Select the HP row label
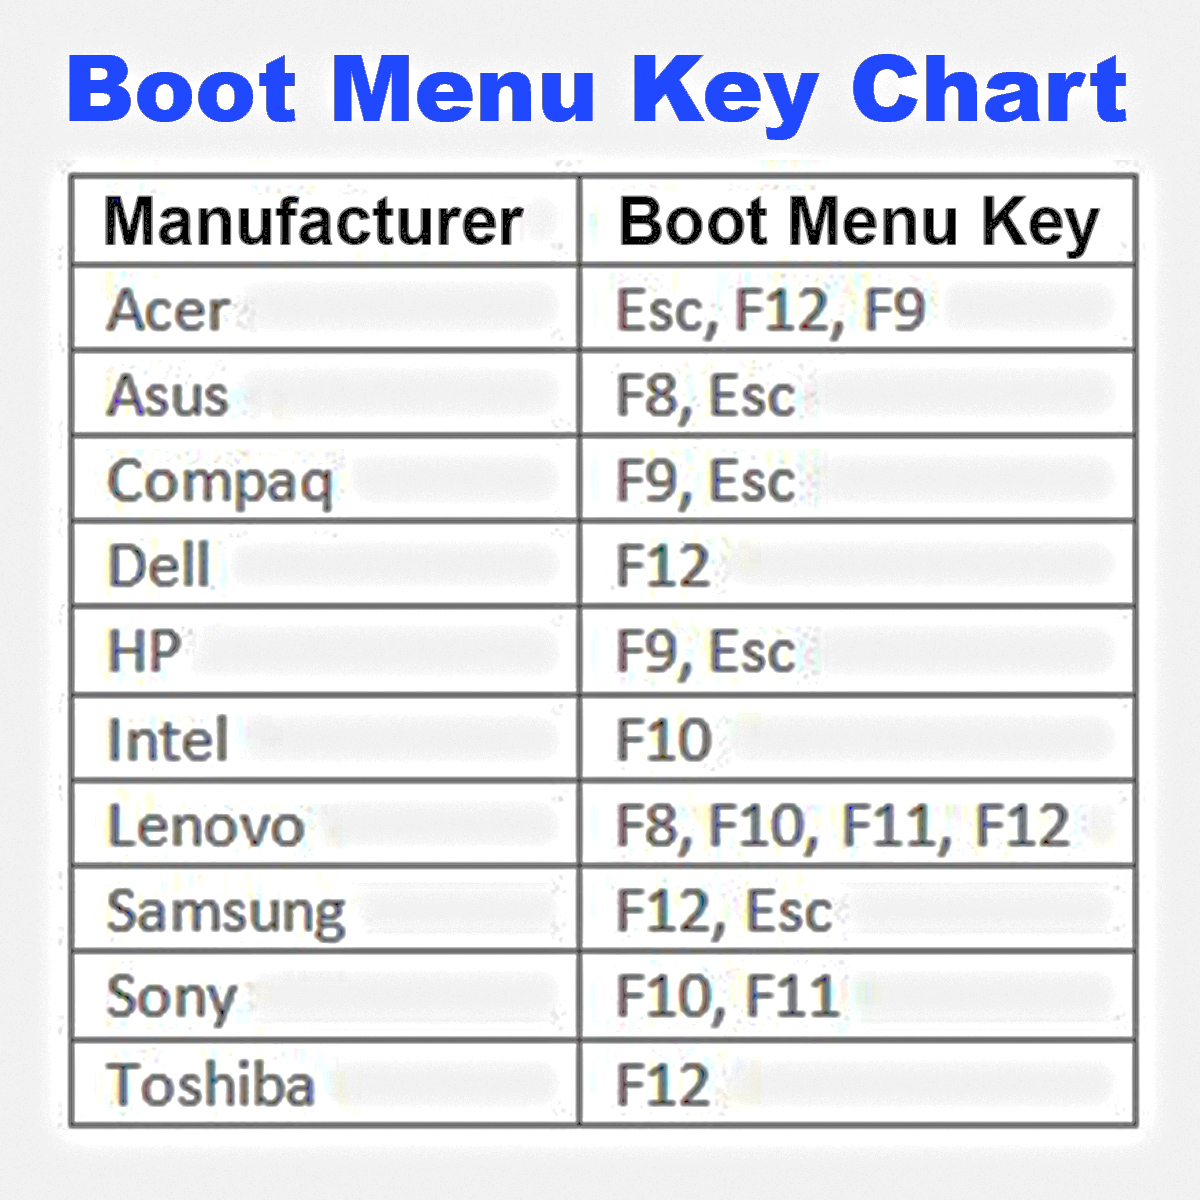Viewport: 1200px width, 1200px height. click(325, 651)
